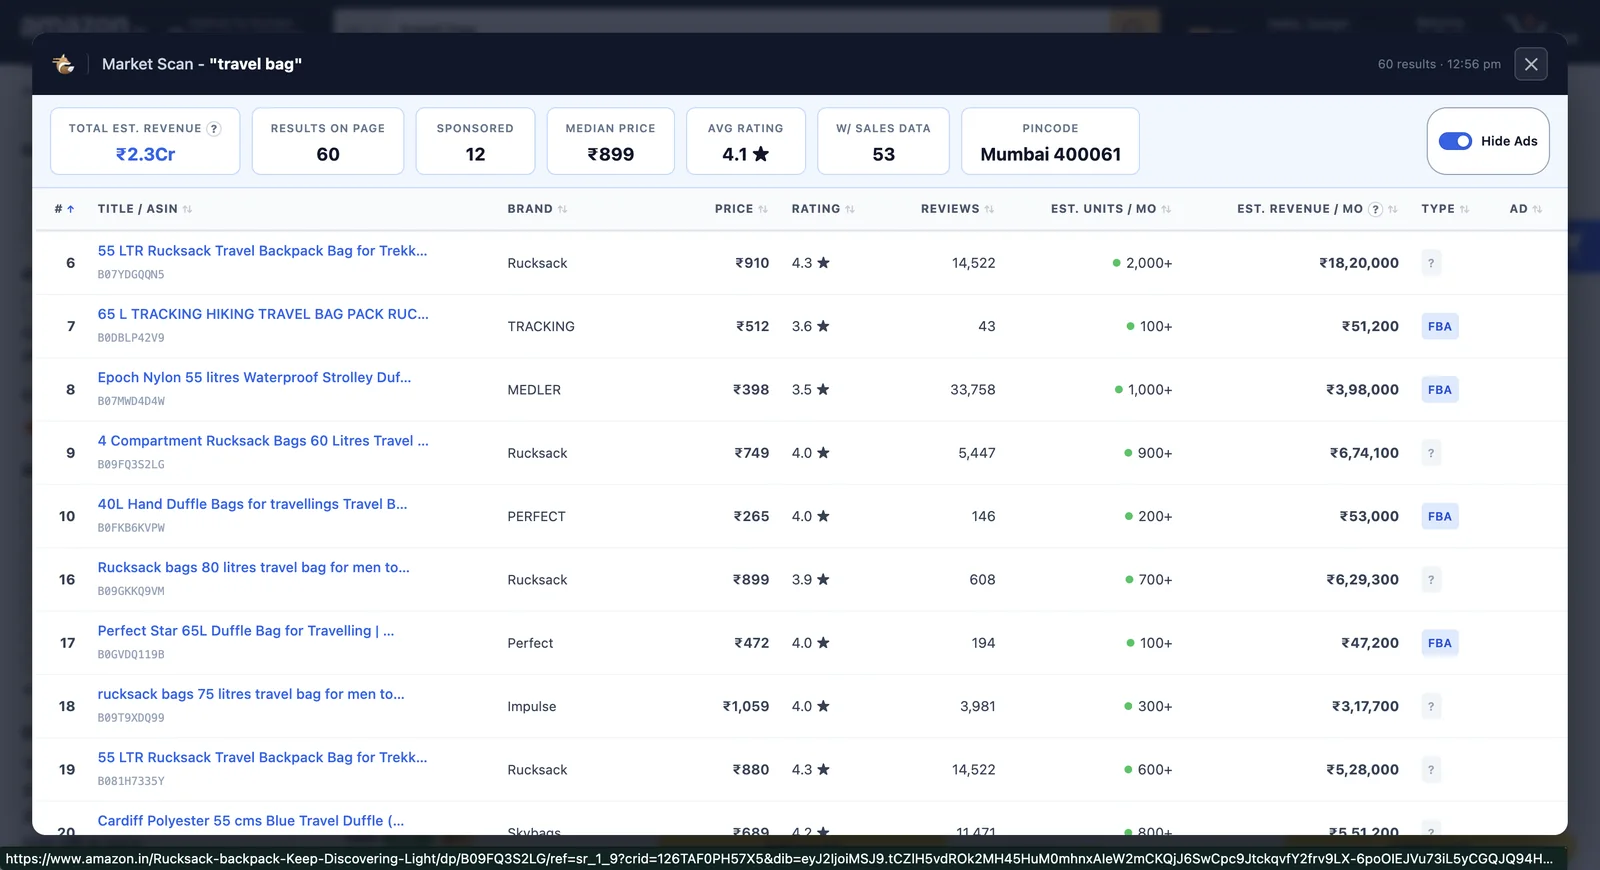
Task: Click the Median Price ₹899 card
Action: [610, 141]
